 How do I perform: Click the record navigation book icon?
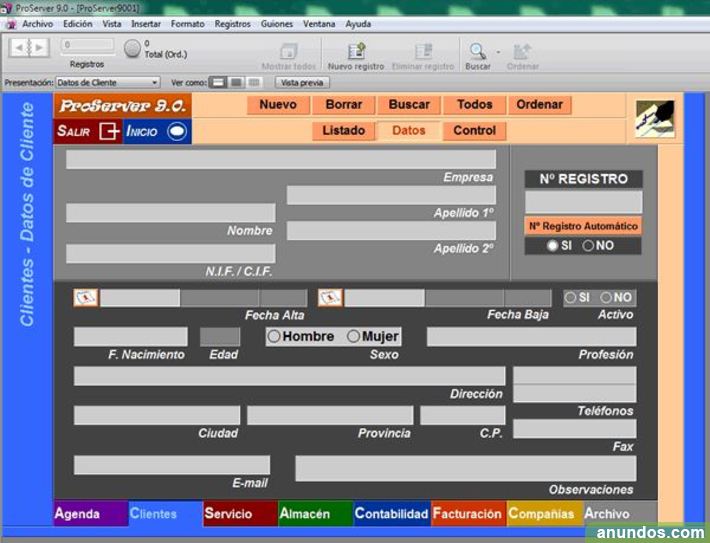[x=29, y=47]
